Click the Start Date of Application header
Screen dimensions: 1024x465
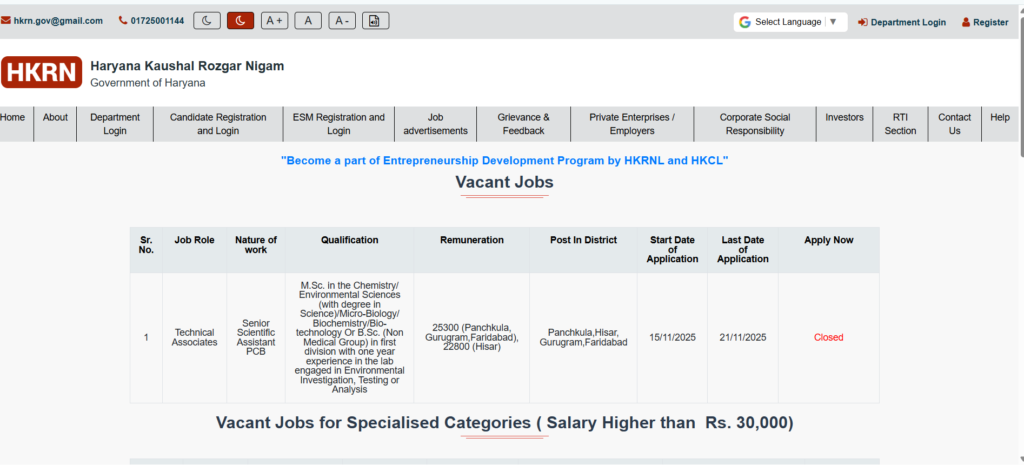coord(672,249)
